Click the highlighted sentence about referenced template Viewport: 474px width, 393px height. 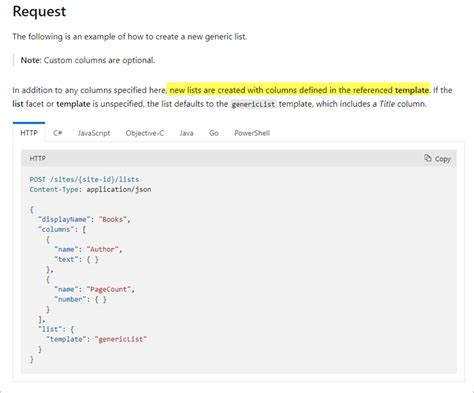tap(299, 90)
